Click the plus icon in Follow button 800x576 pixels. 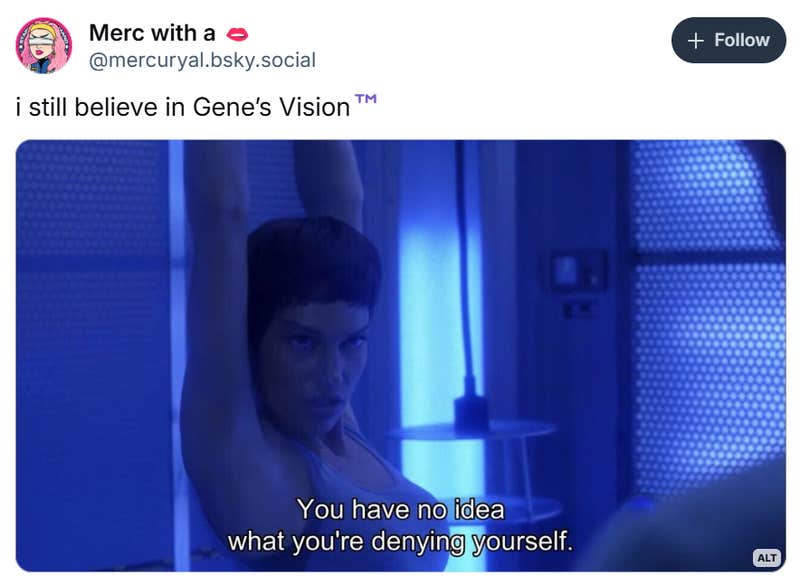[x=696, y=40]
